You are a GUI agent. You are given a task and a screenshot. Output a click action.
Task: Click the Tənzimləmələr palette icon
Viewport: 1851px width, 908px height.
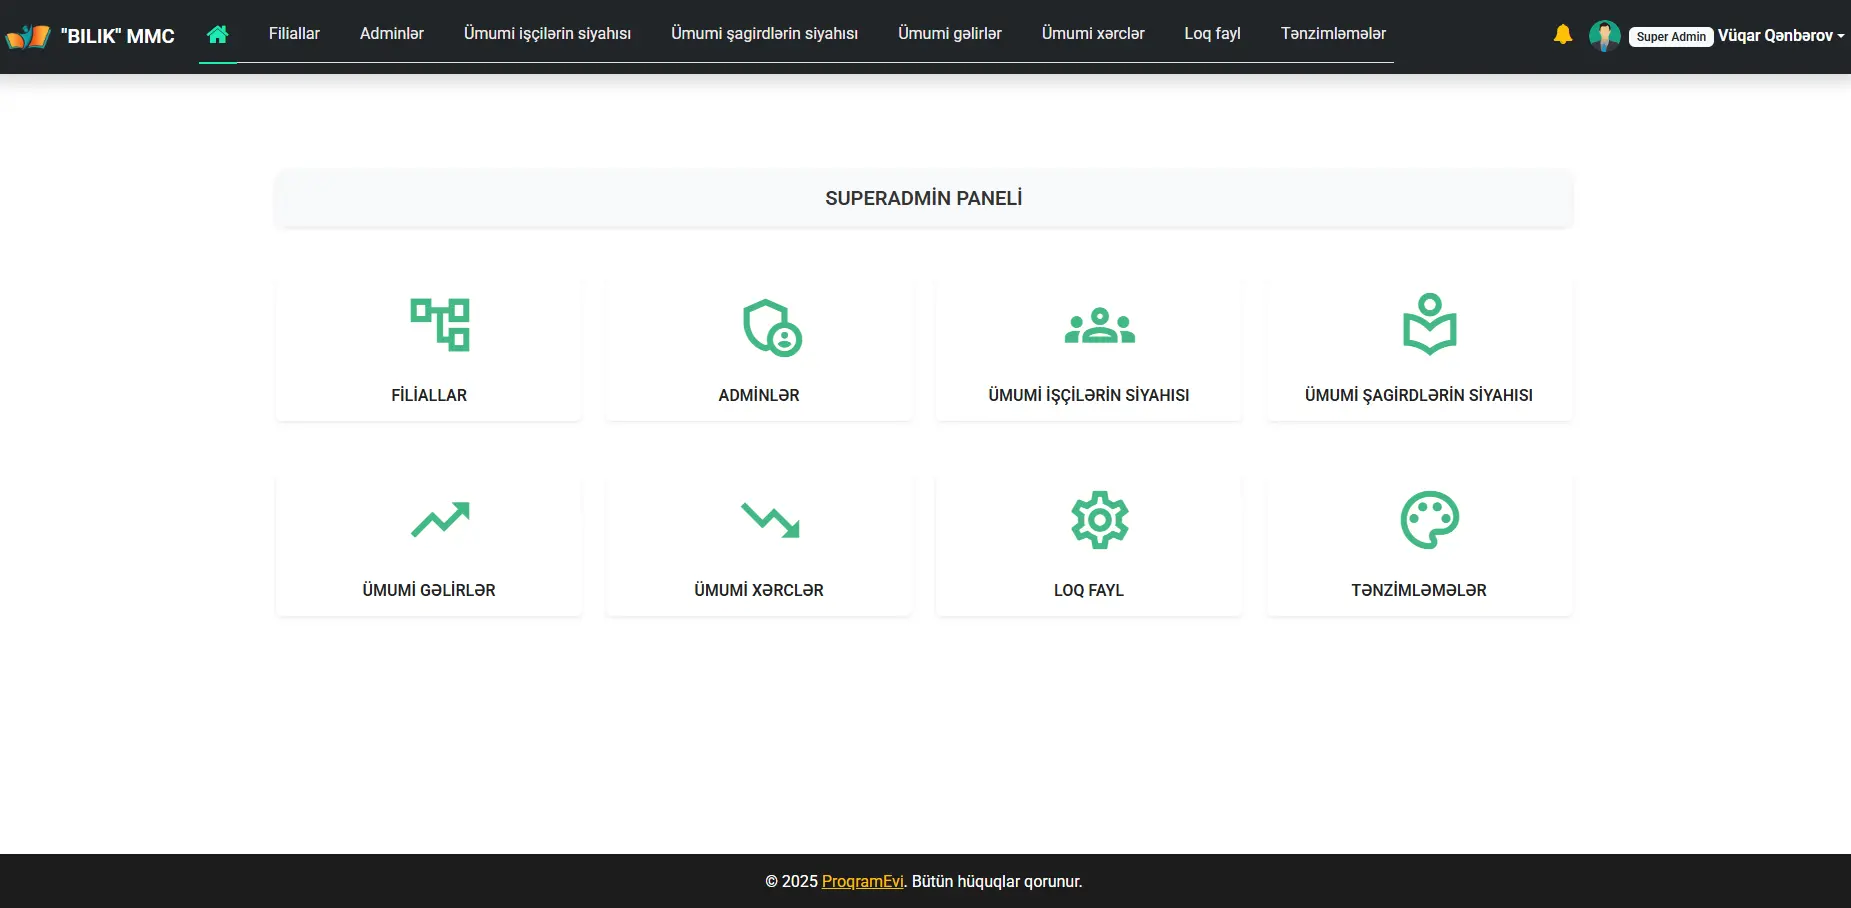[1429, 520]
